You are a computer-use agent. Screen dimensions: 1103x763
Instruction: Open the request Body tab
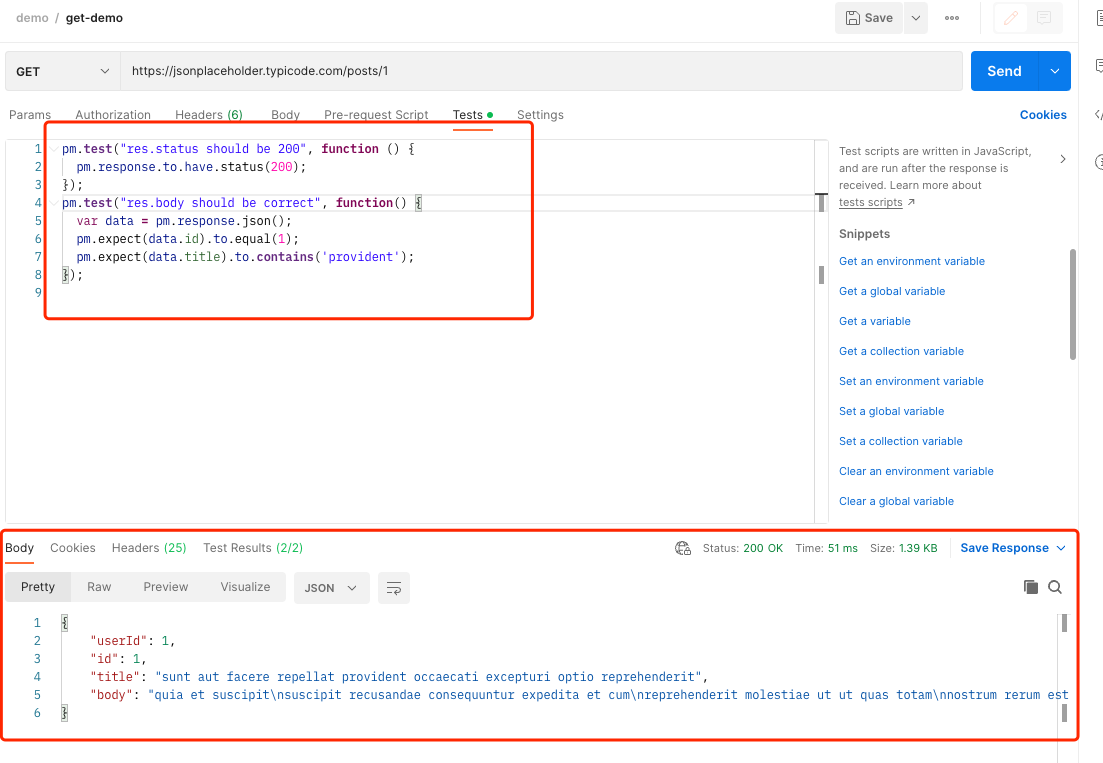286,115
